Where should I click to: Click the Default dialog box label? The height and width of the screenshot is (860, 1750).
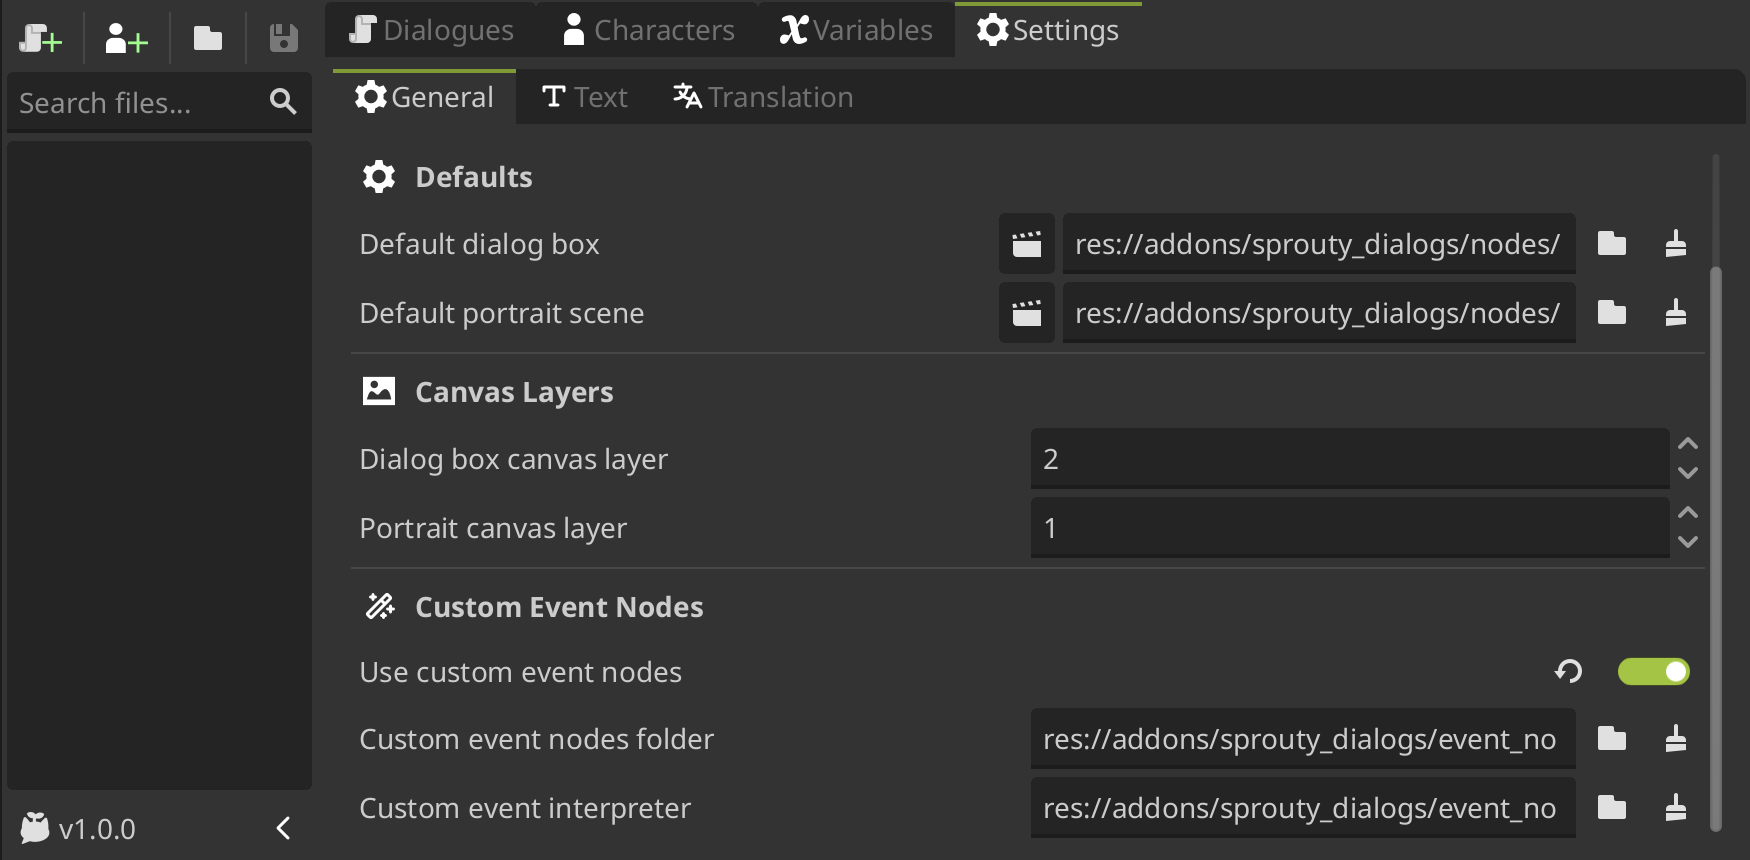[479, 244]
